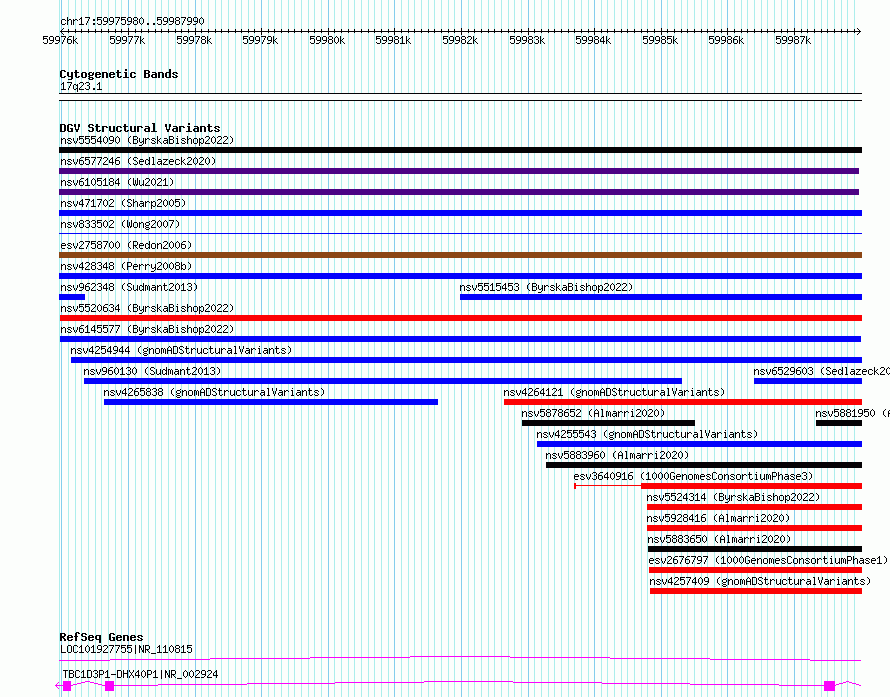Select the short blue nsv962348 bar
The height and width of the screenshot is (697, 890).
point(72,297)
